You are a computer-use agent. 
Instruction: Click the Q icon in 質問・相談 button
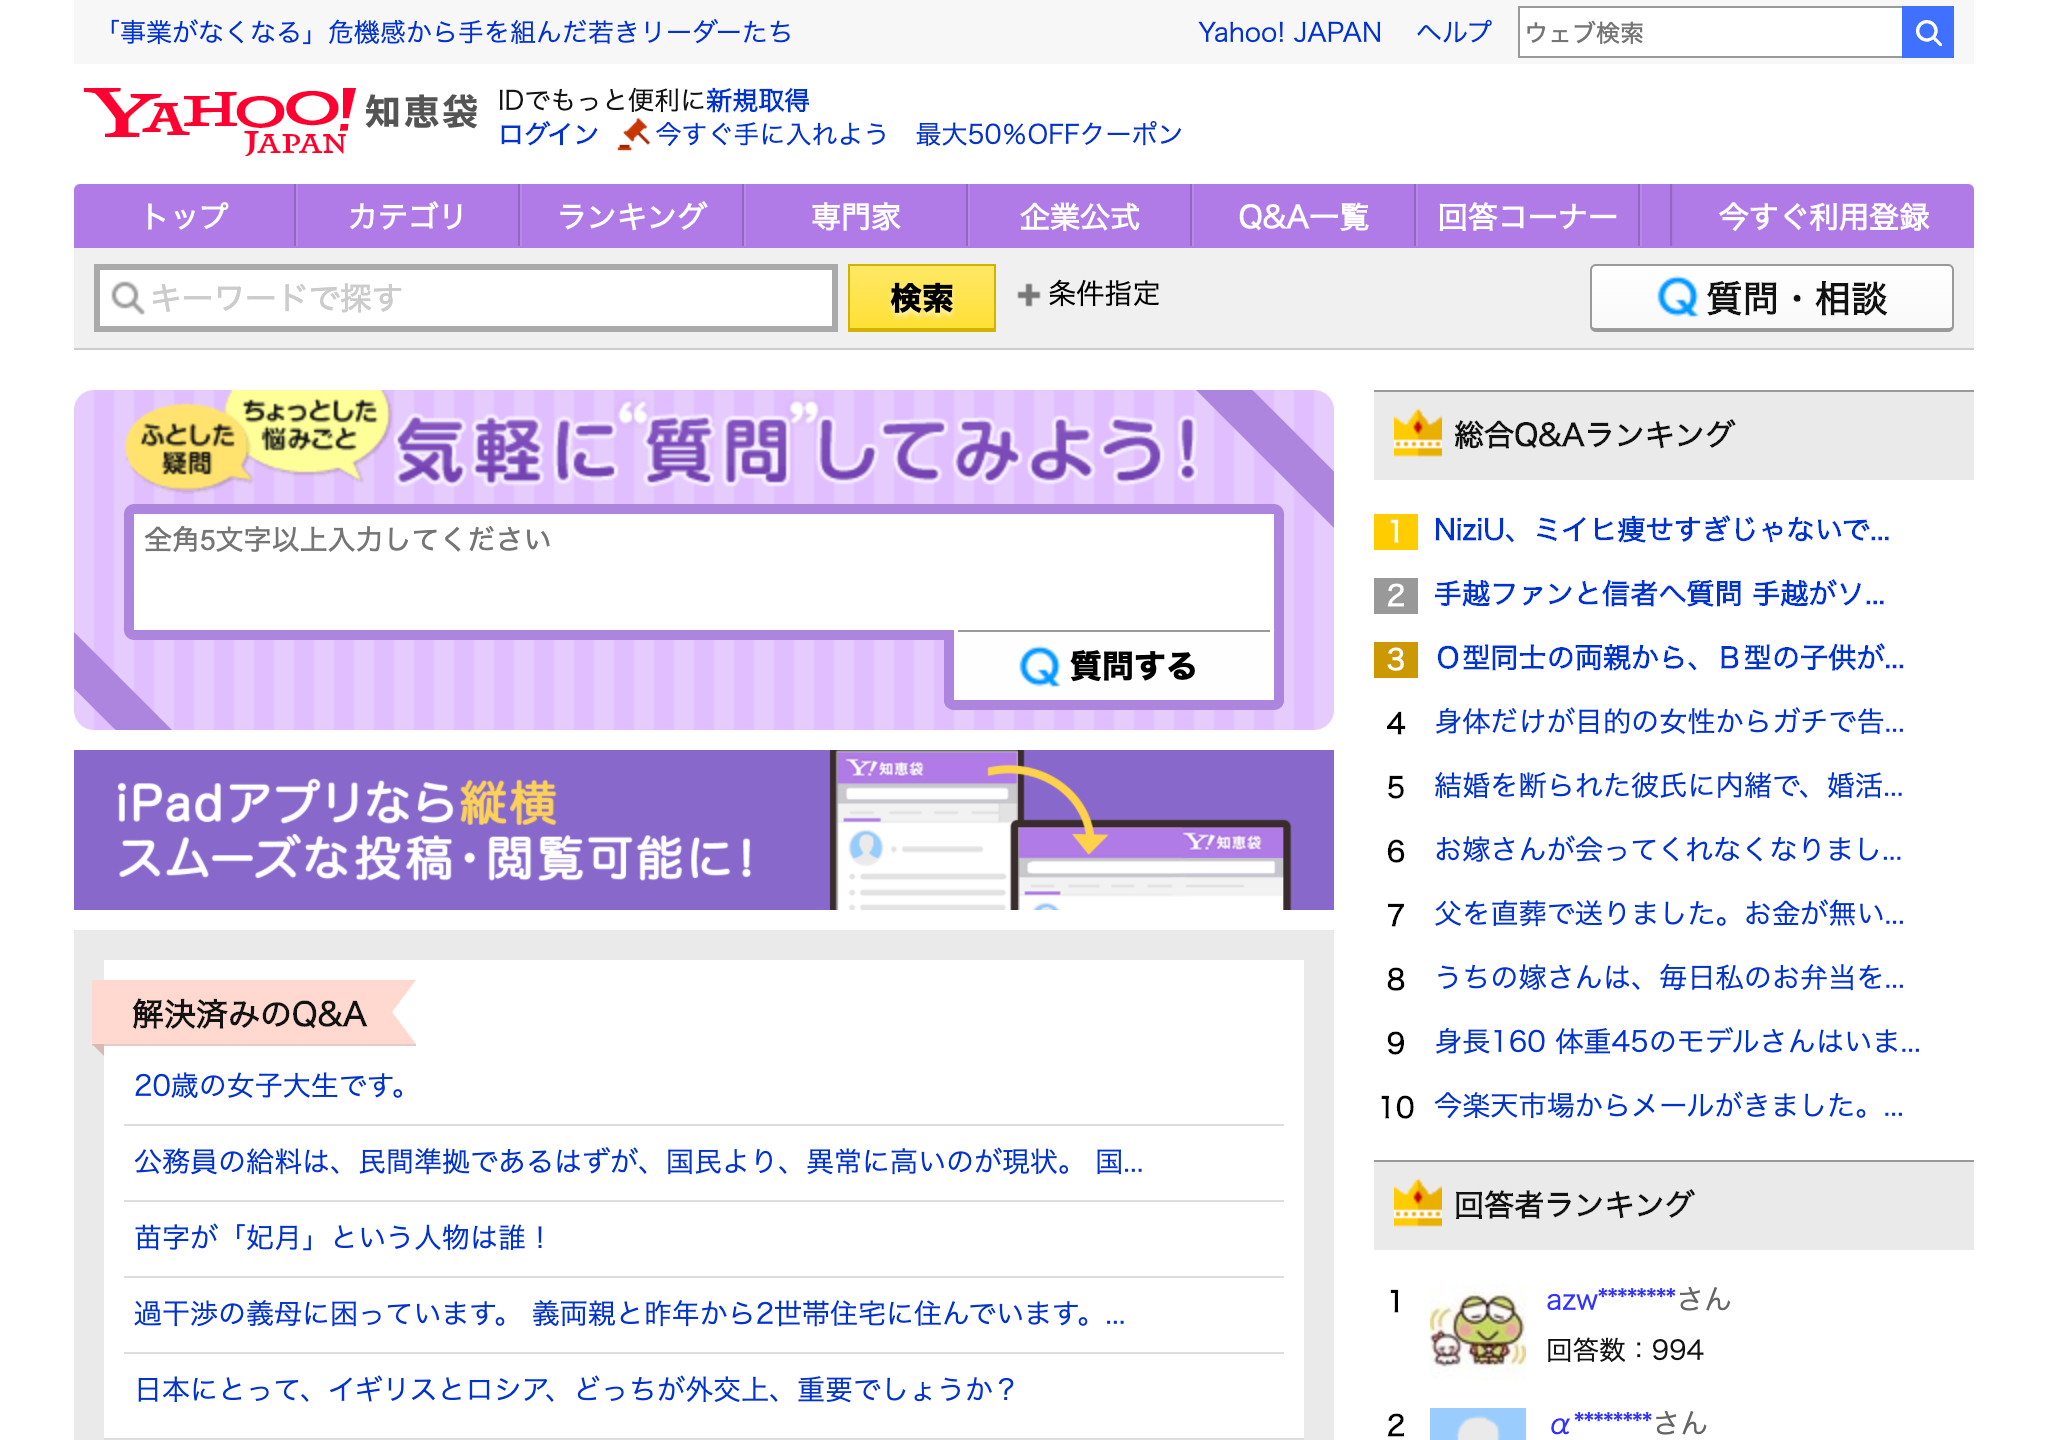[1677, 298]
